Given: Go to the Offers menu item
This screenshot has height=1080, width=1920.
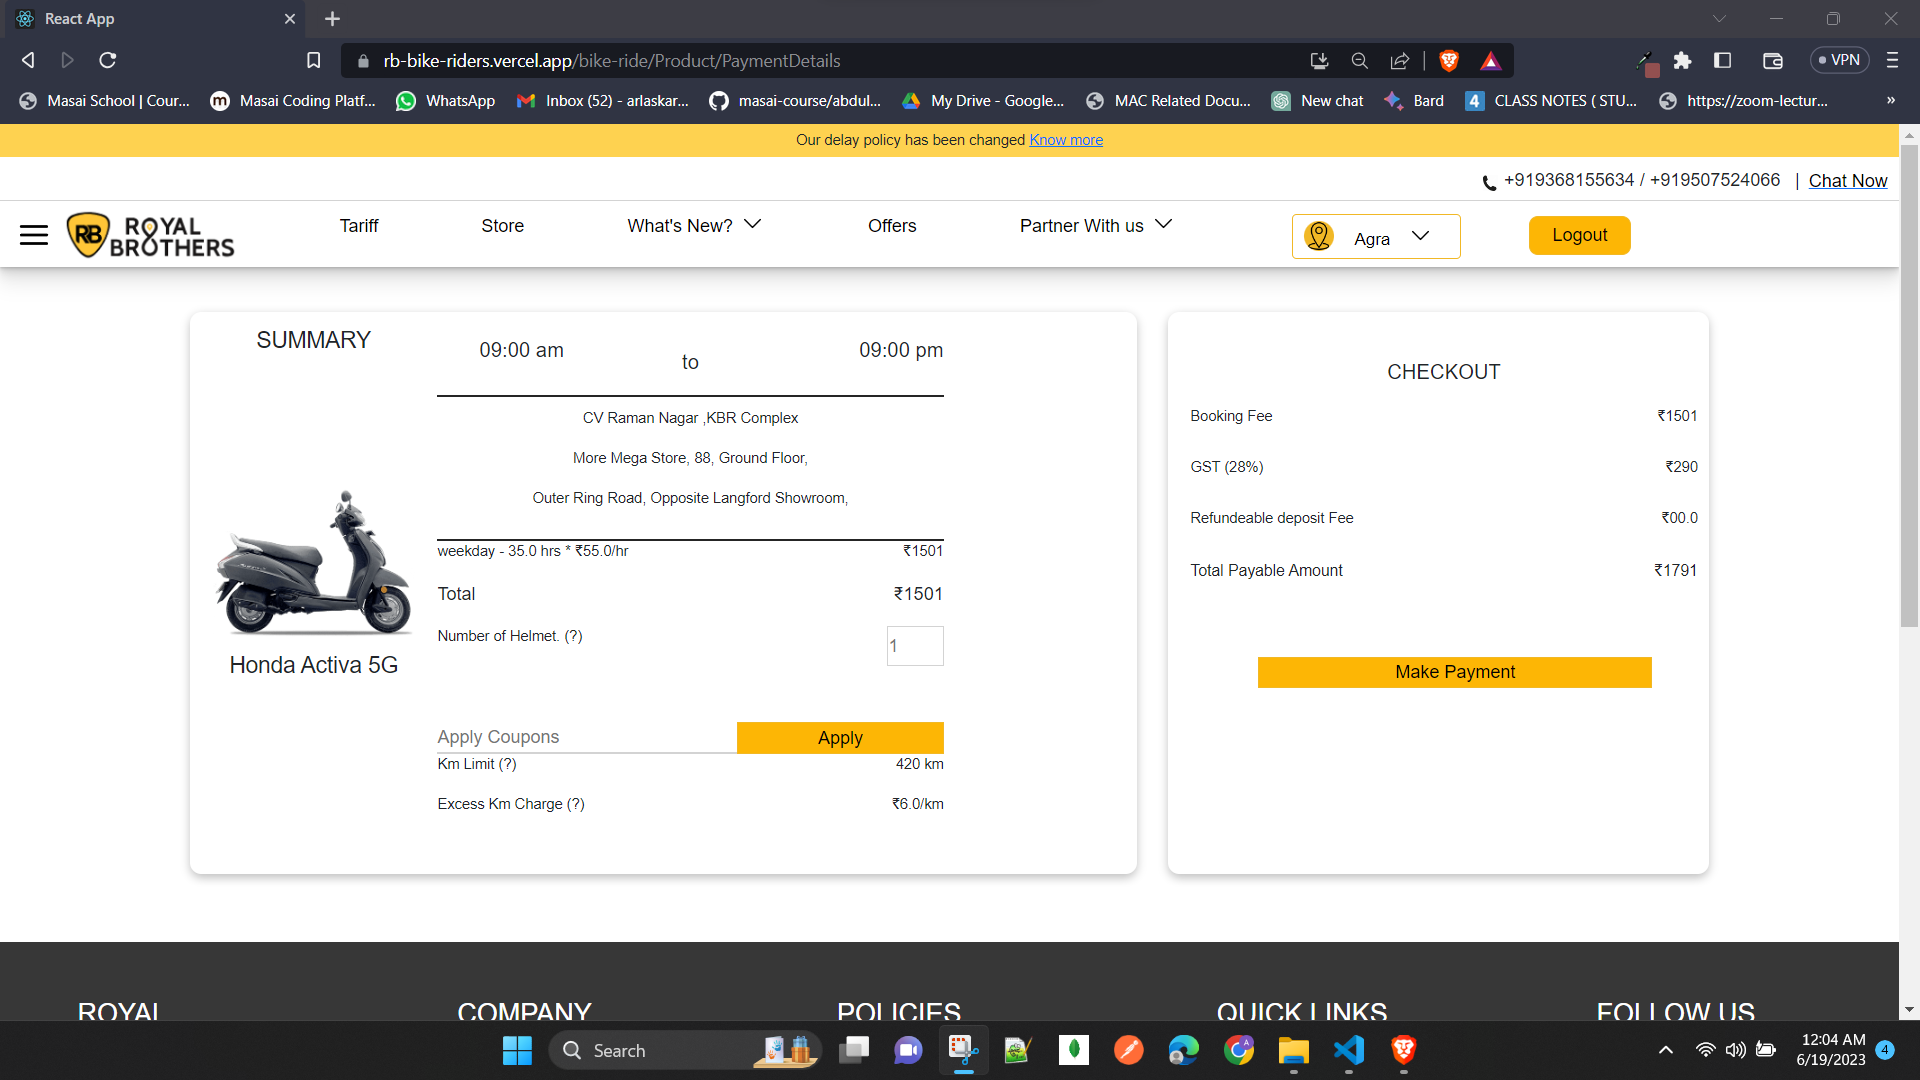Looking at the screenshot, I should click(891, 226).
